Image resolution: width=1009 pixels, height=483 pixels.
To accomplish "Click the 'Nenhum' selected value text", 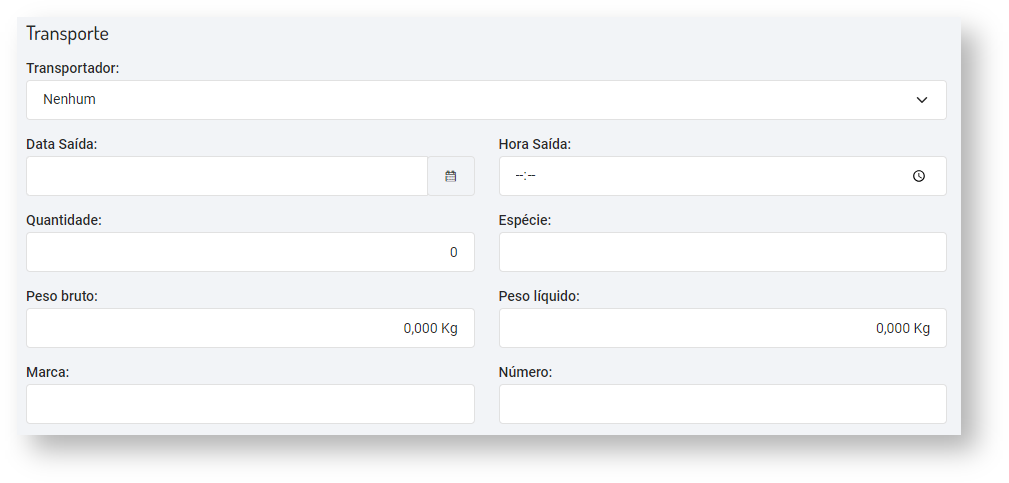I will (x=70, y=100).
